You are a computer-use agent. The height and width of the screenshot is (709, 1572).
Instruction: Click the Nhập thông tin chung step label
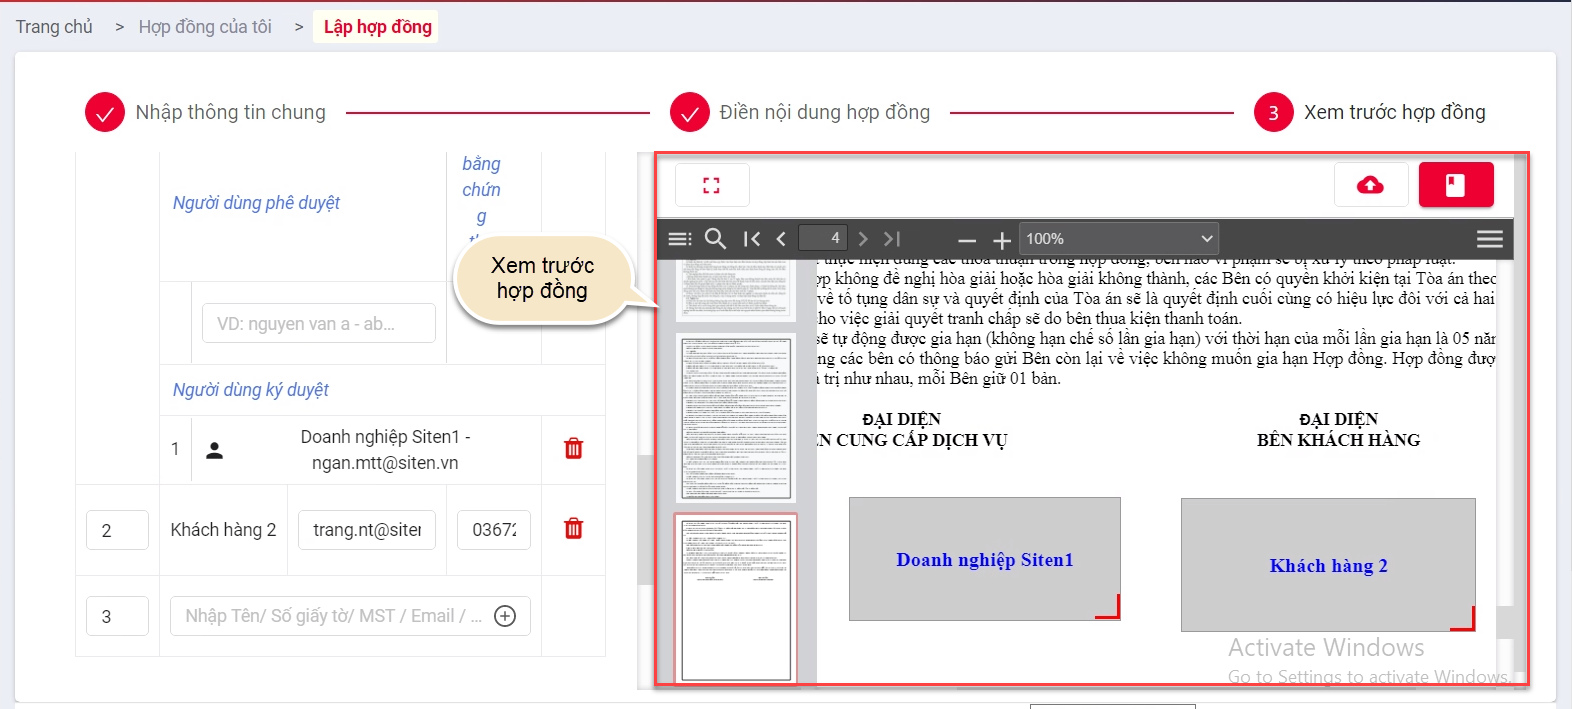pyautogui.click(x=231, y=113)
